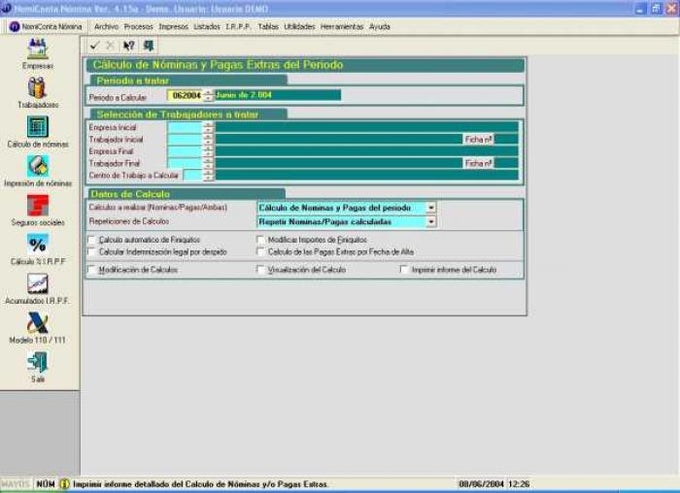Toggle Modificación de Cálculos checkbox

[x=92, y=270]
